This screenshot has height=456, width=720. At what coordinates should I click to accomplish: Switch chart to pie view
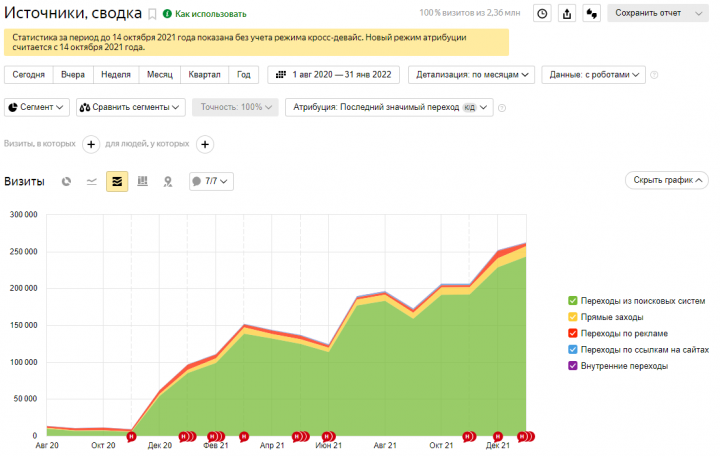tap(67, 181)
